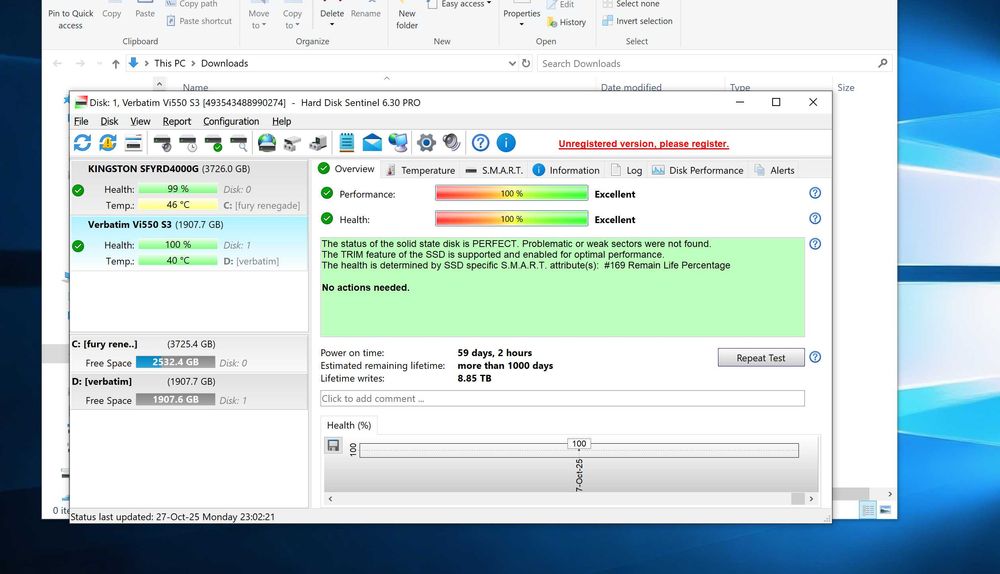Open the File menu in Hard Disk Sentinel

click(81, 121)
